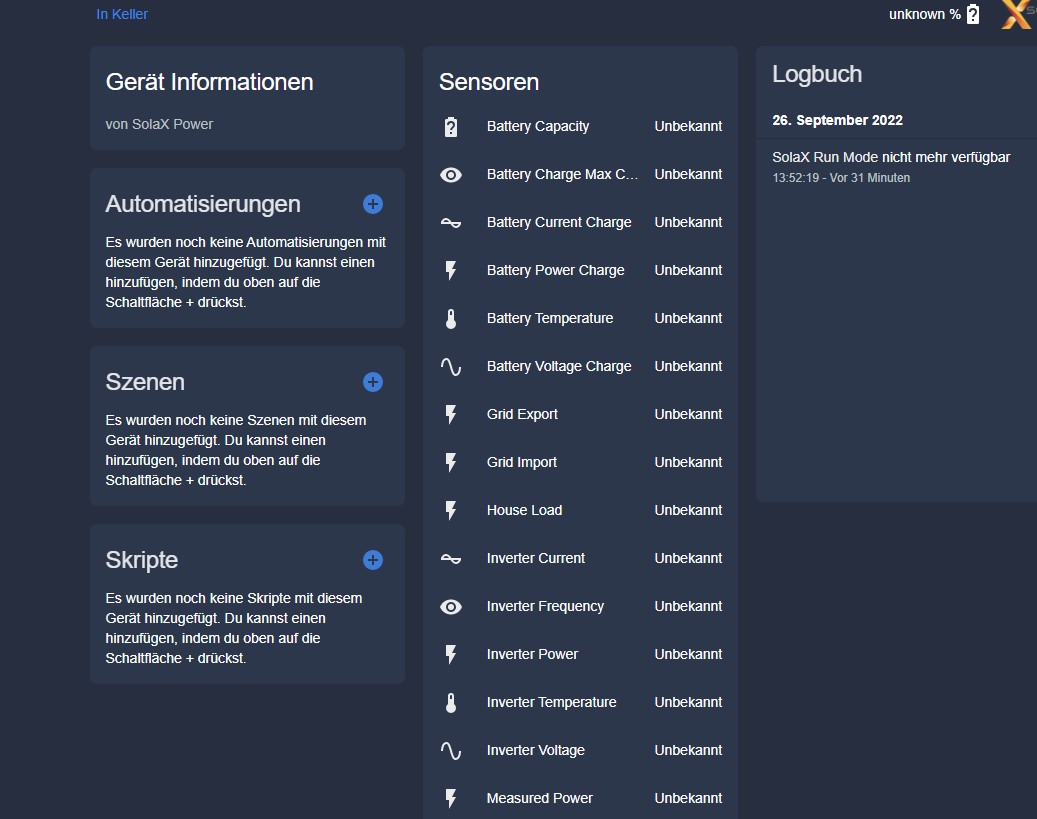Viewport: 1037px width, 819px height.
Task: Click the 'von SolaX Power' manufacturer text
Action: tap(159, 124)
